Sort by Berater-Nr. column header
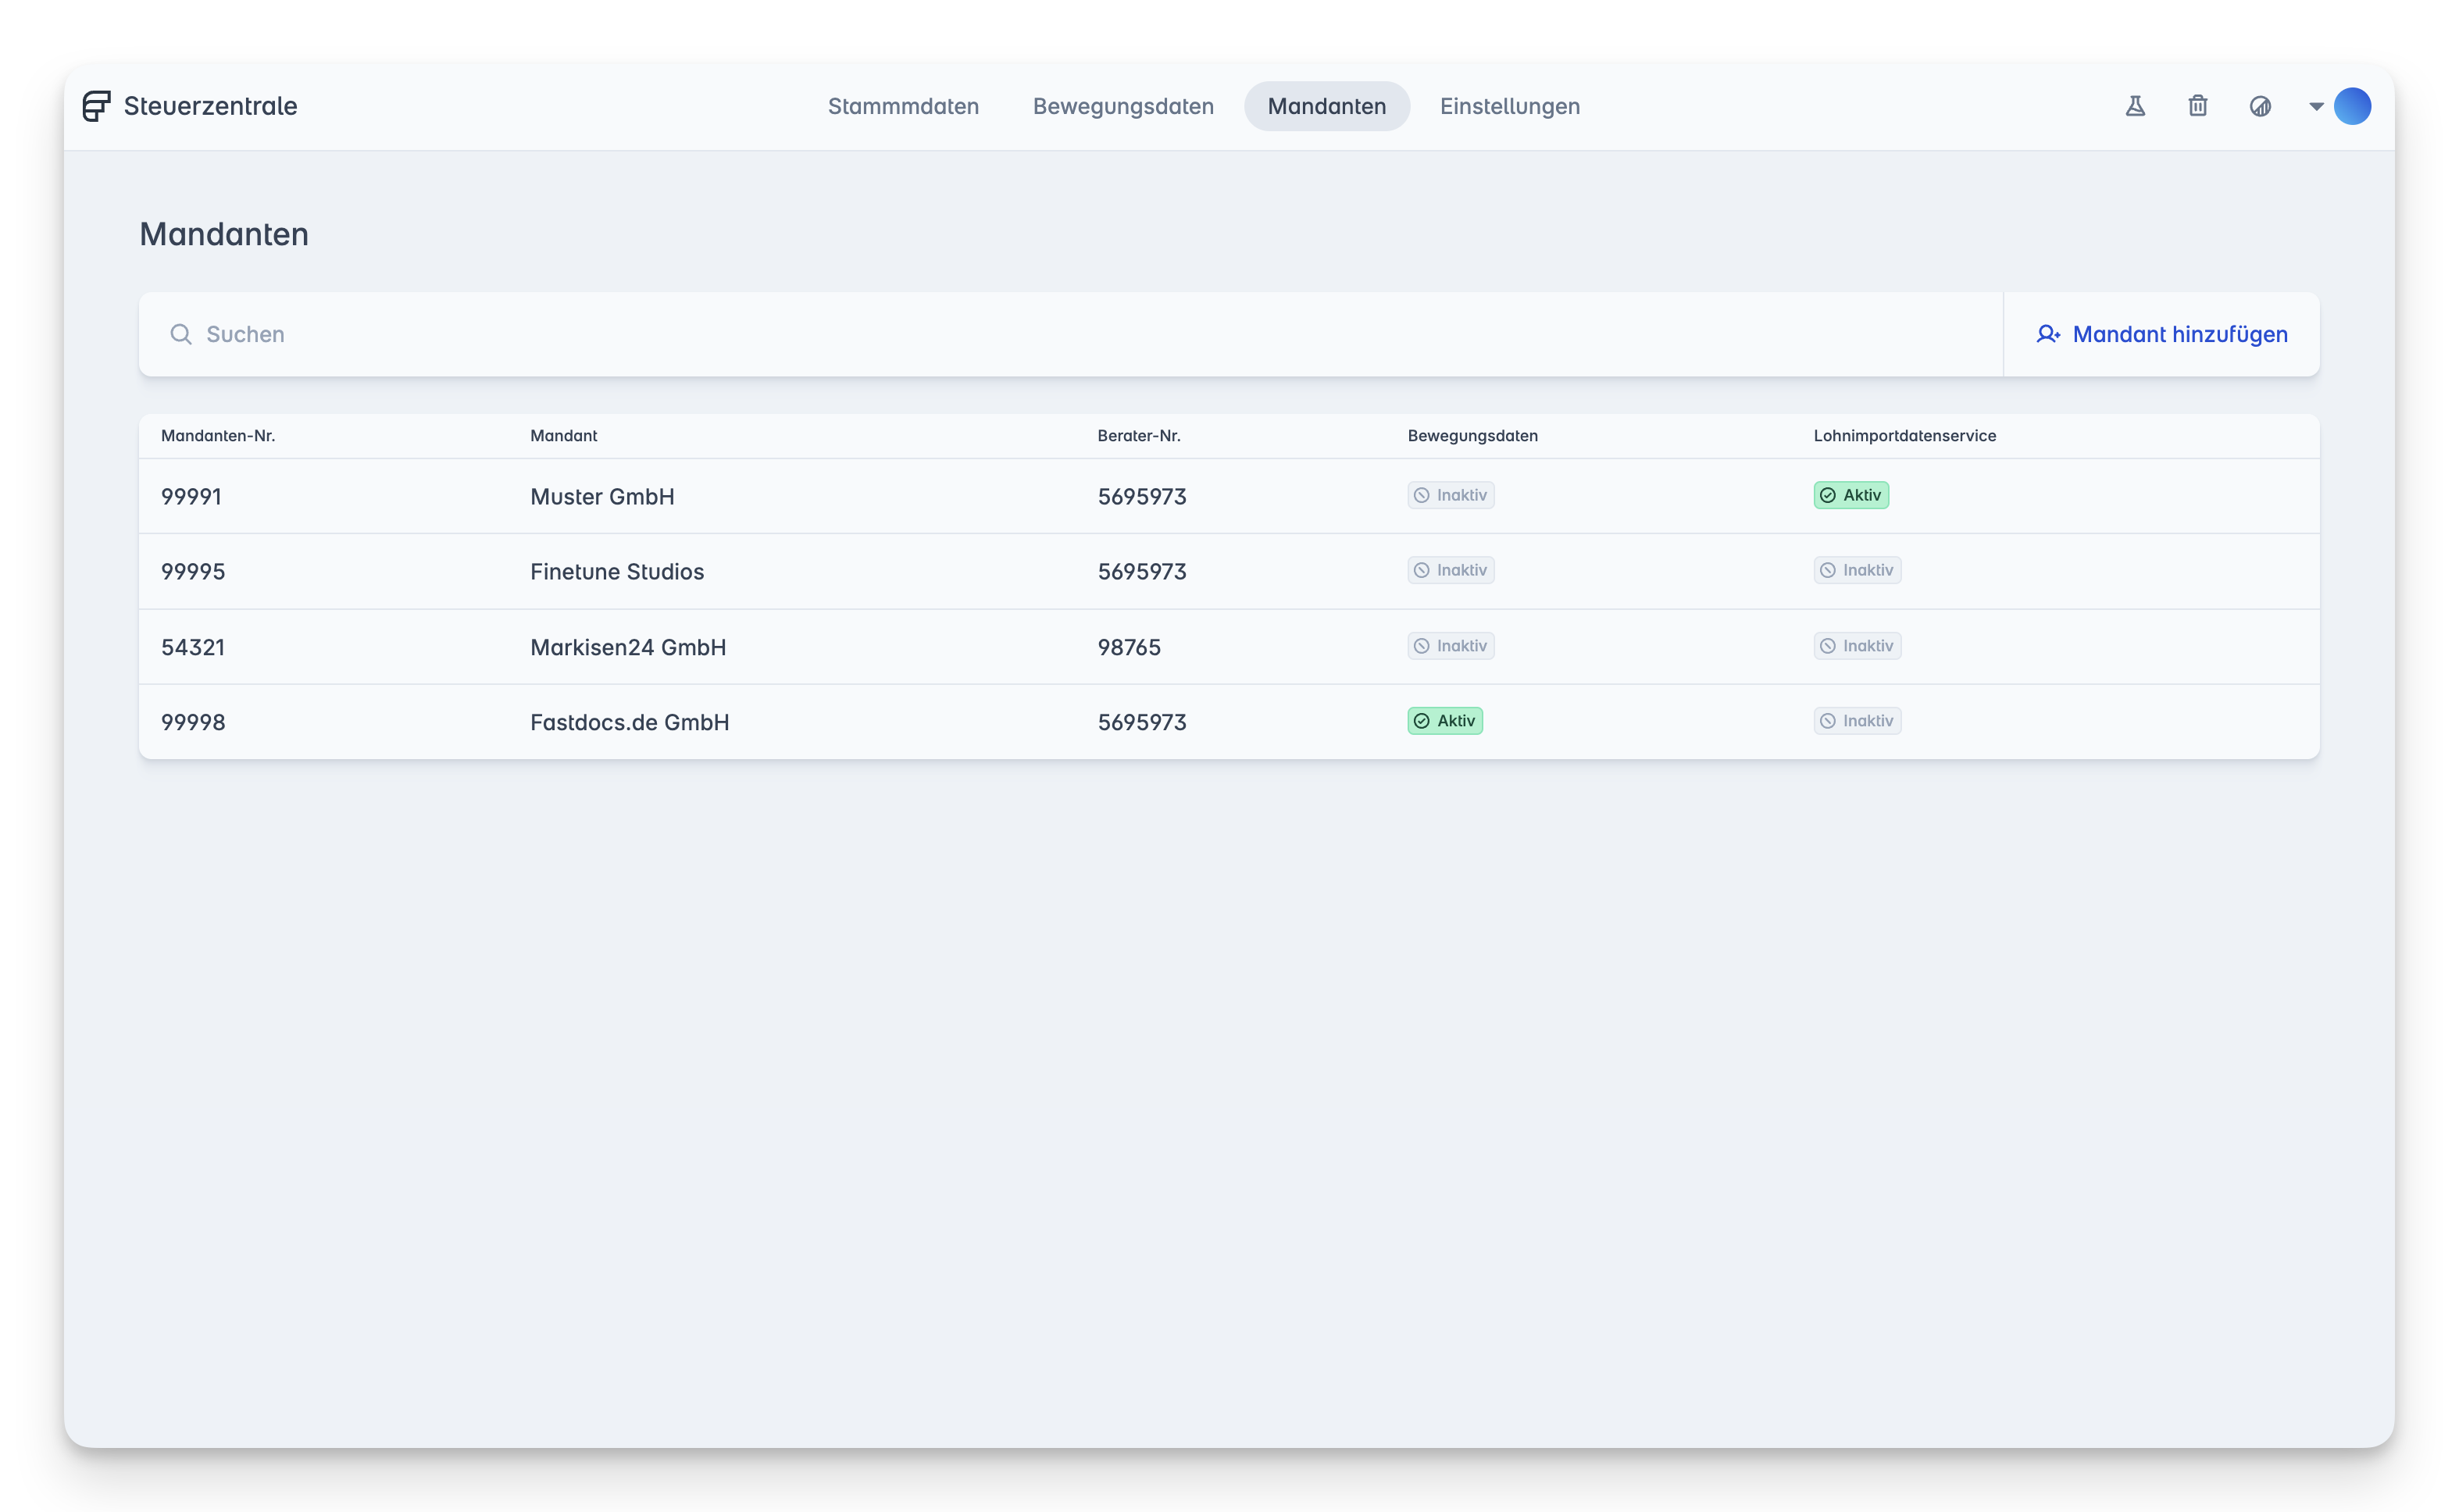 [1138, 436]
